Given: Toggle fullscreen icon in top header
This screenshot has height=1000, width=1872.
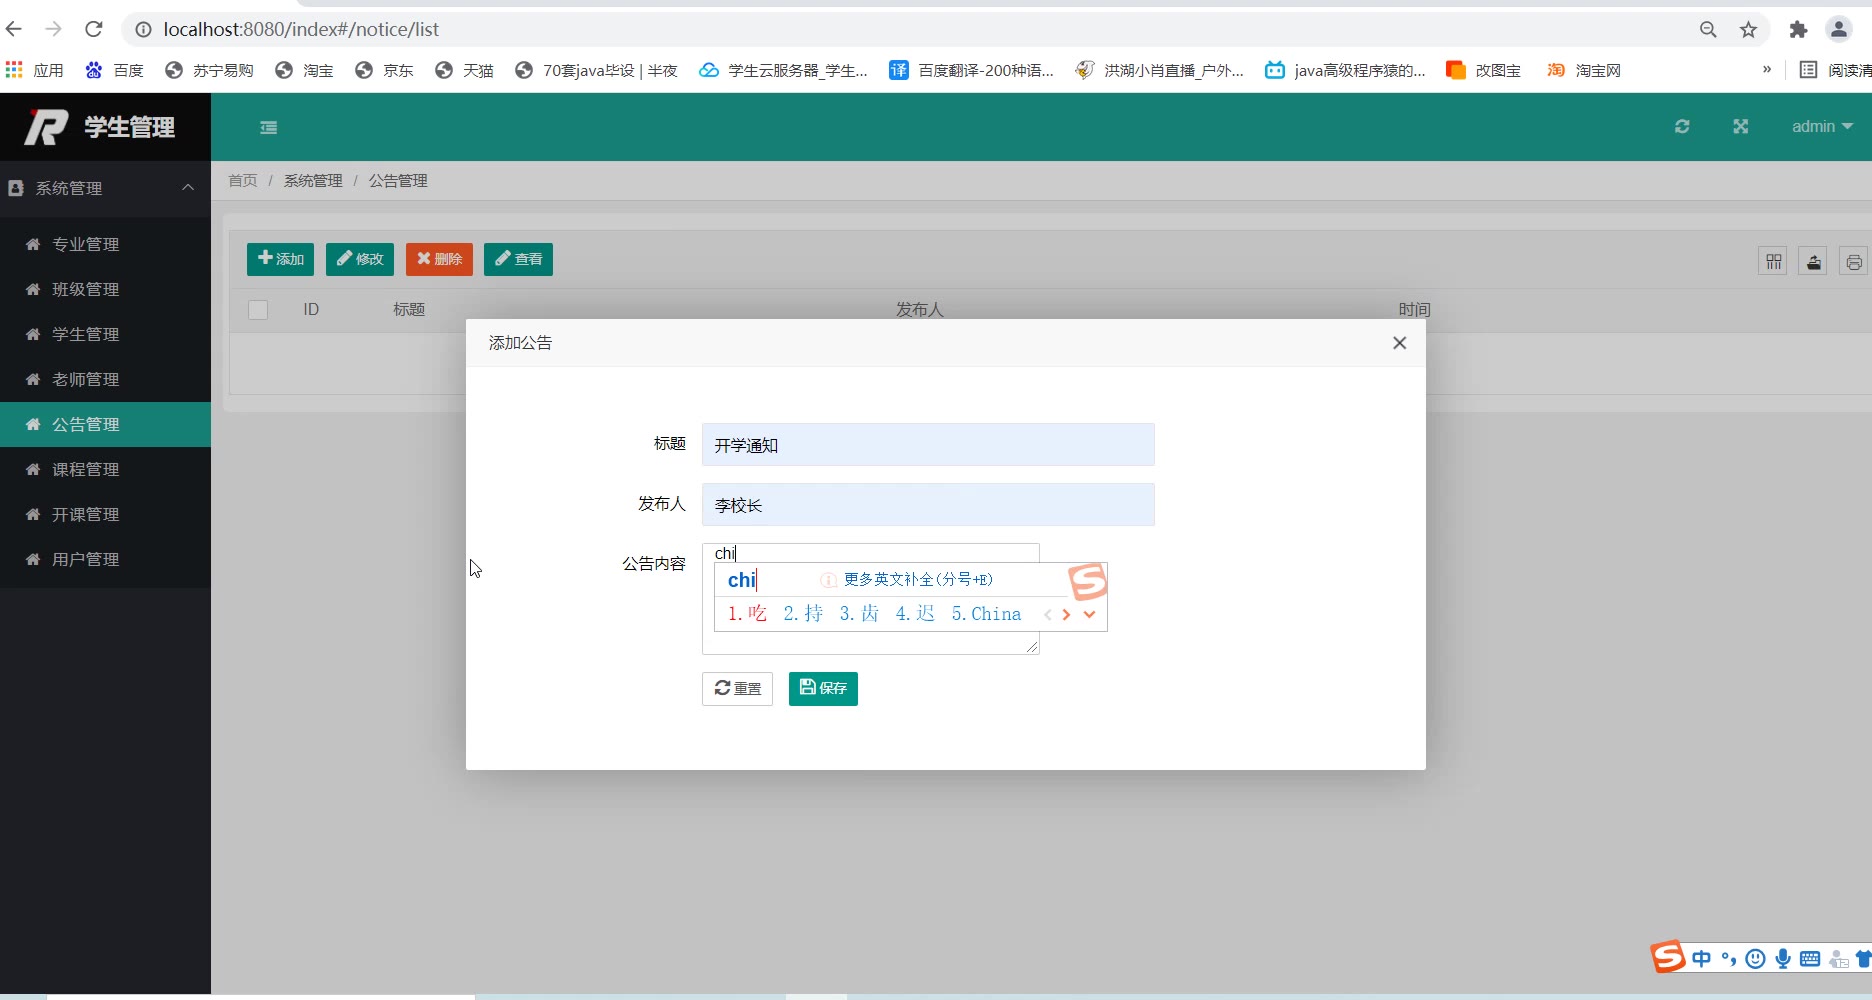Looking at the screenshot, I should pyautogui.click(x=1741, y=126).
